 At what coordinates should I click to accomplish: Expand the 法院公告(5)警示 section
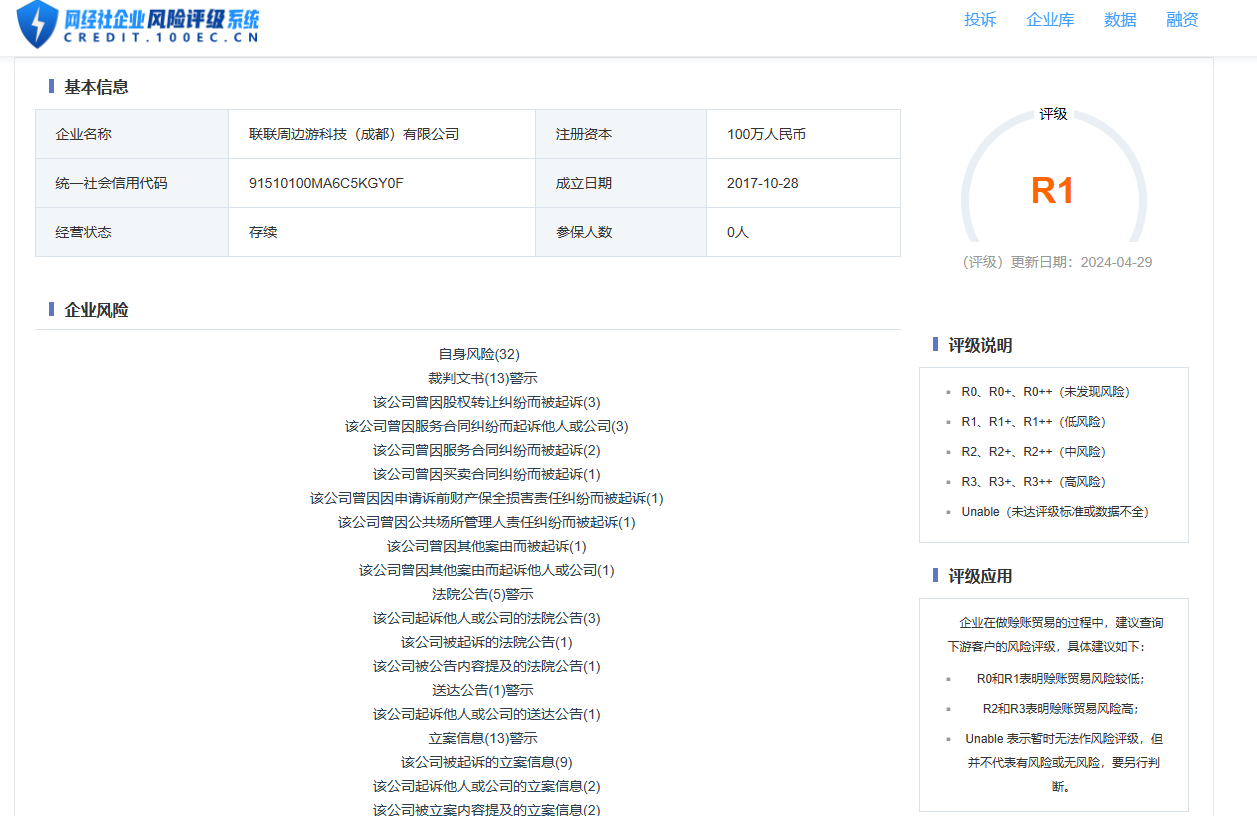tap(482, 594)
